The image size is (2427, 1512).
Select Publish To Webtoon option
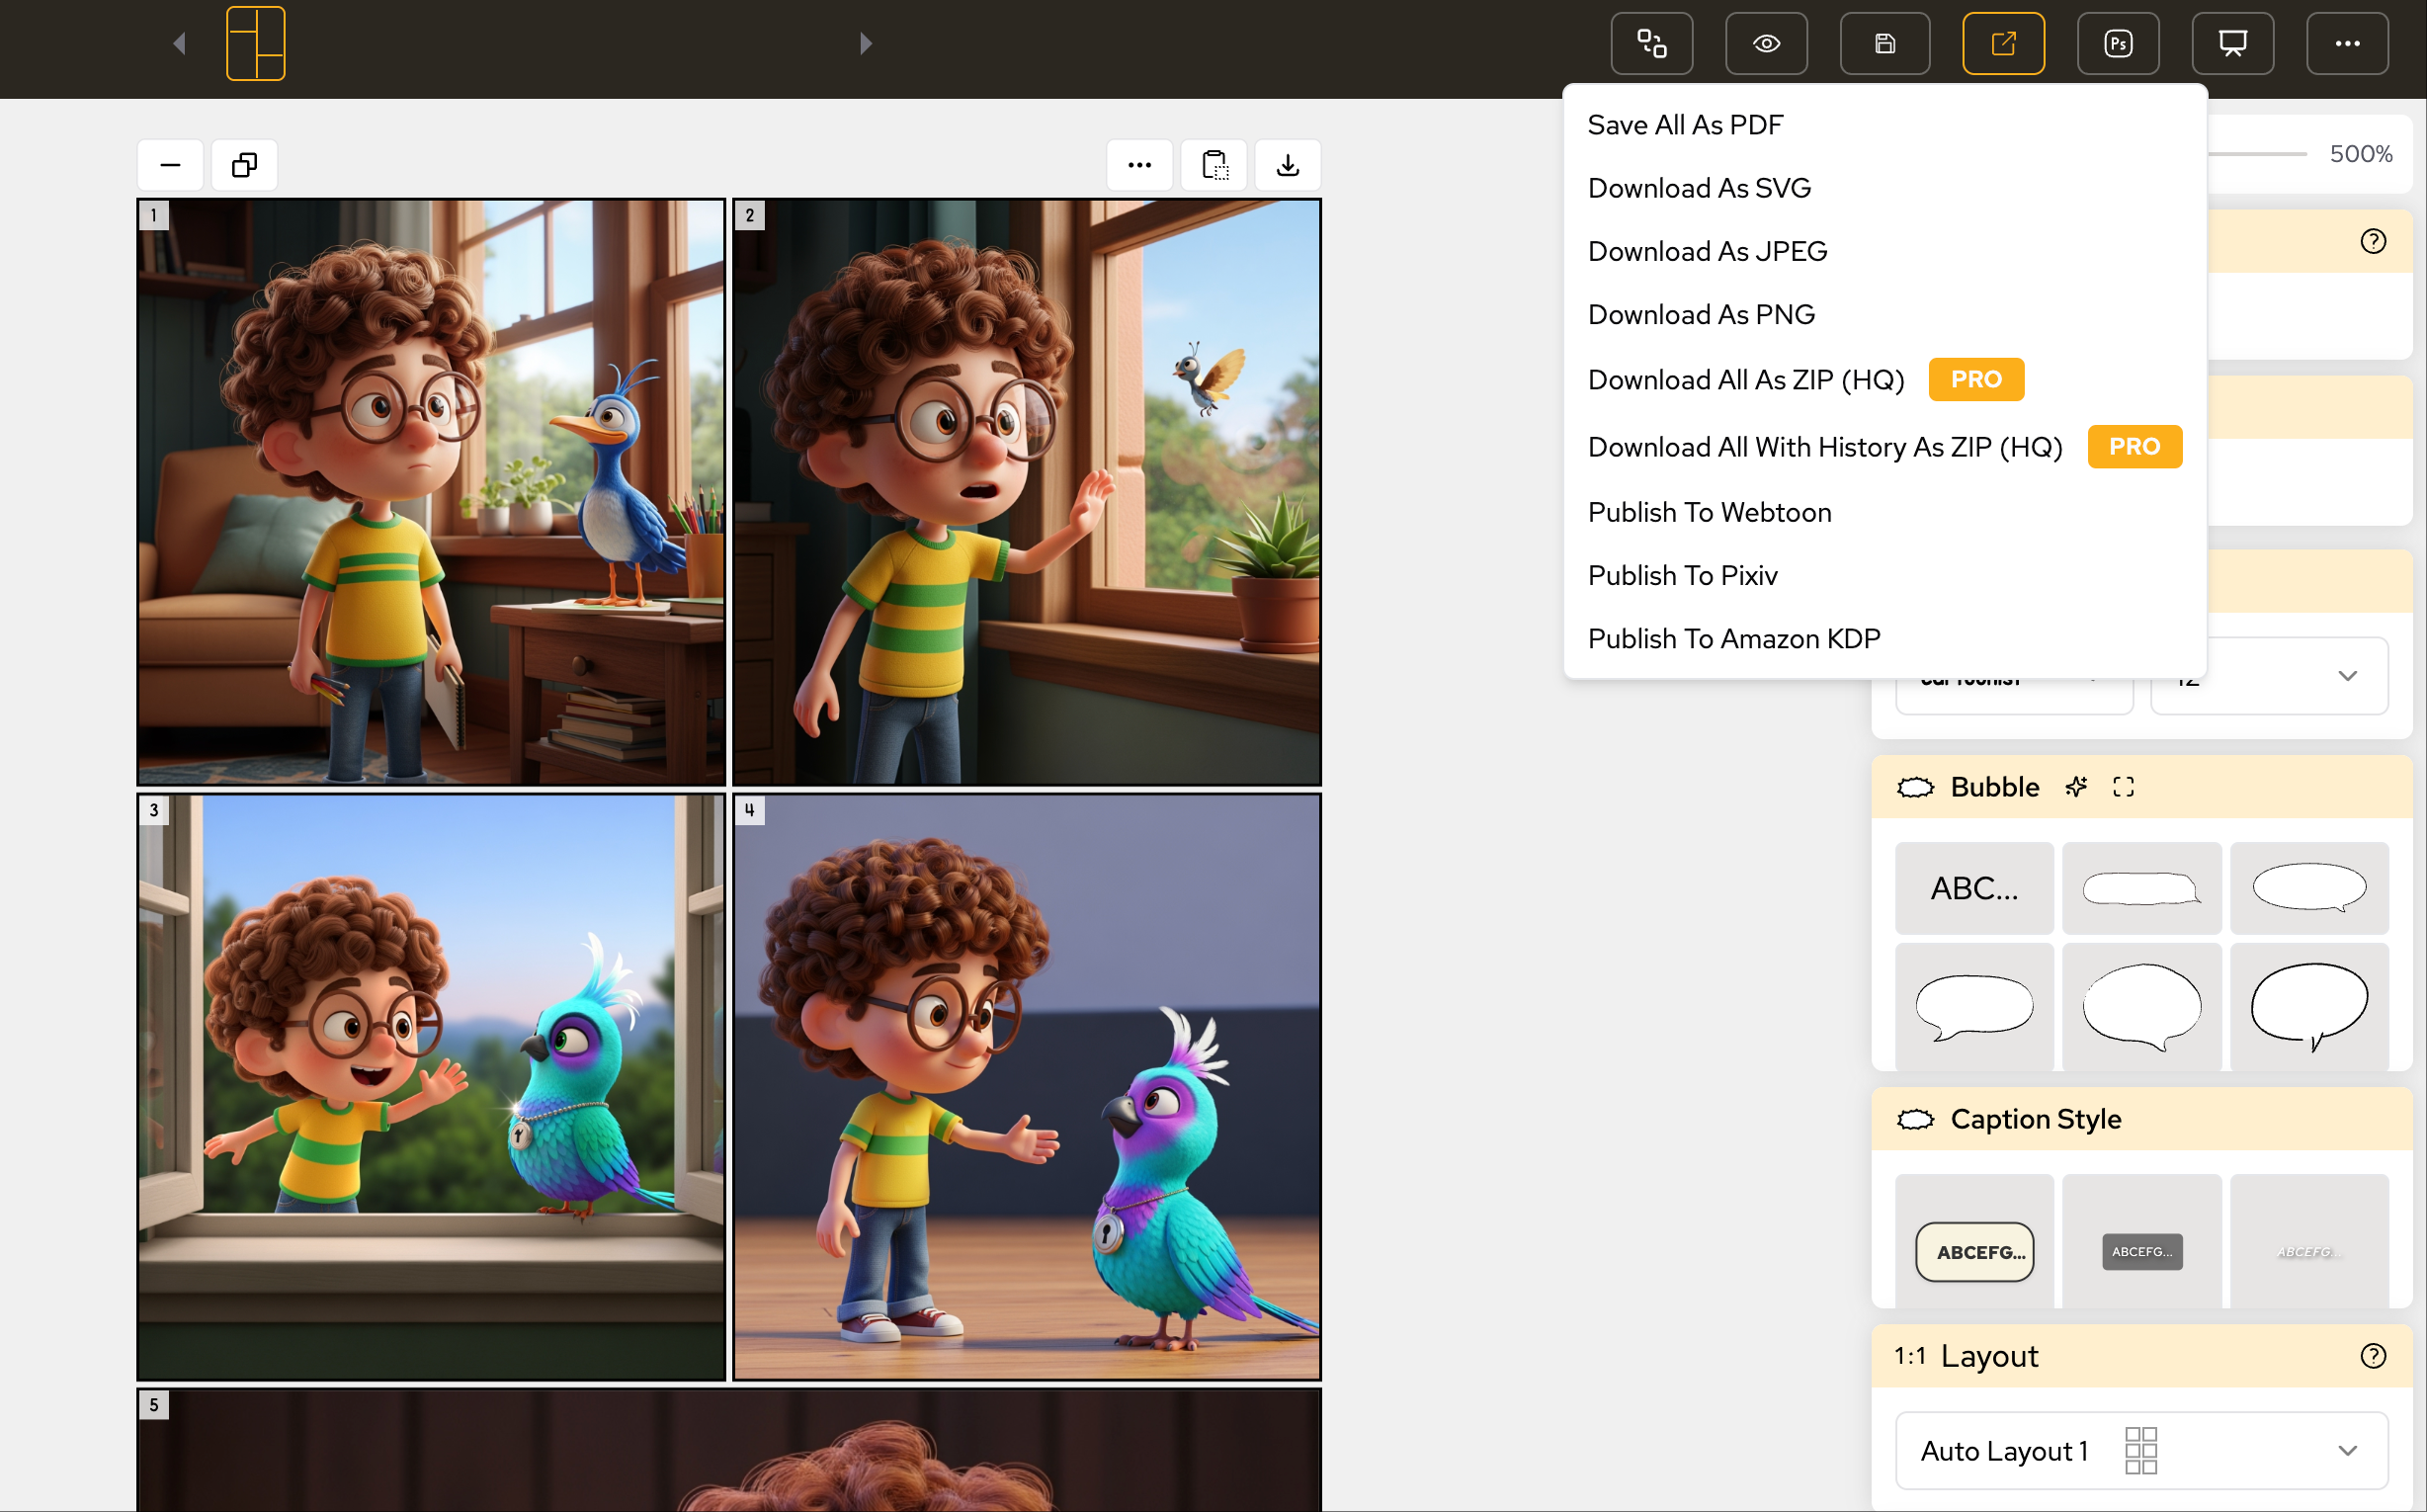1709,512
